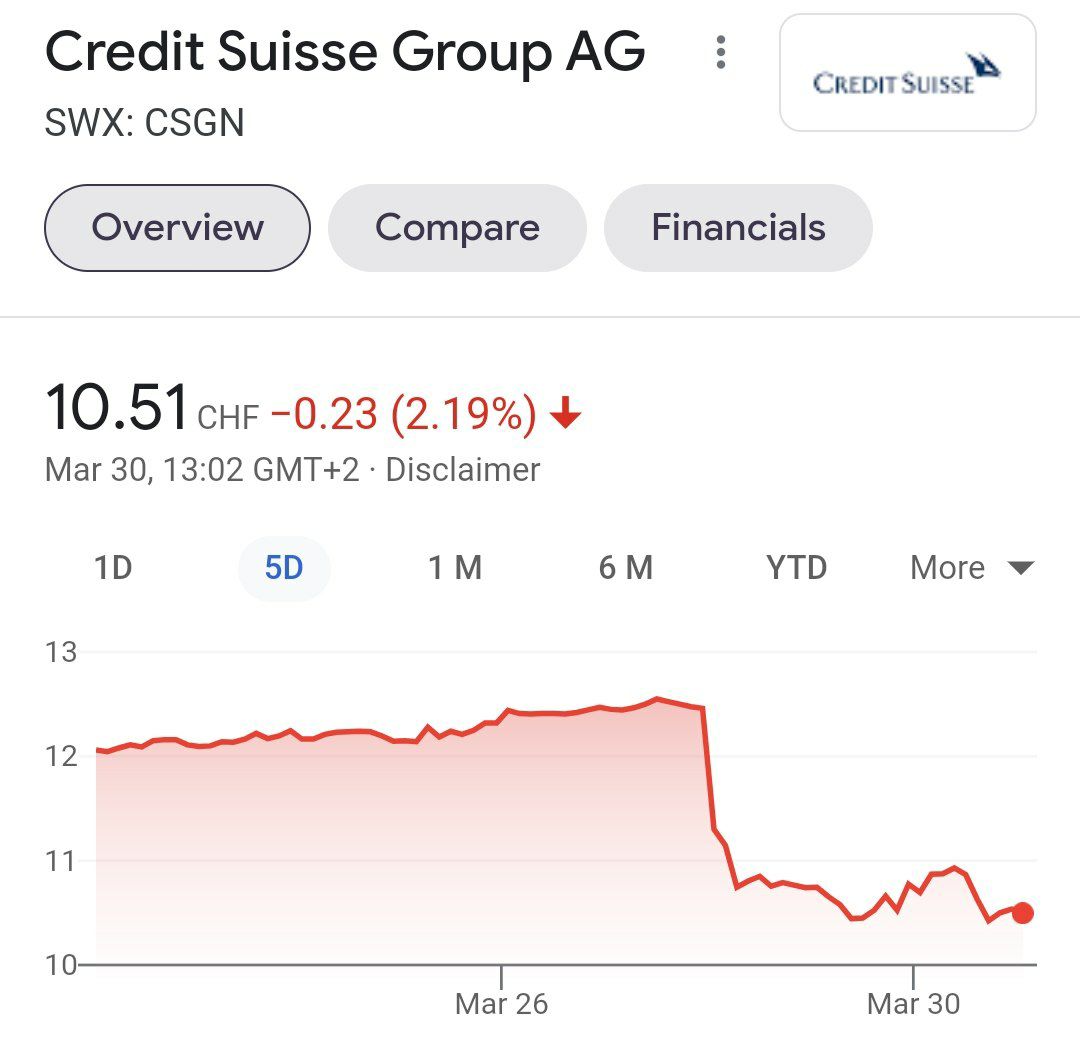Screen dimensions: 1080x1050
Task: Open the three-dot overflow menu
Action: [x=719, y=52]
